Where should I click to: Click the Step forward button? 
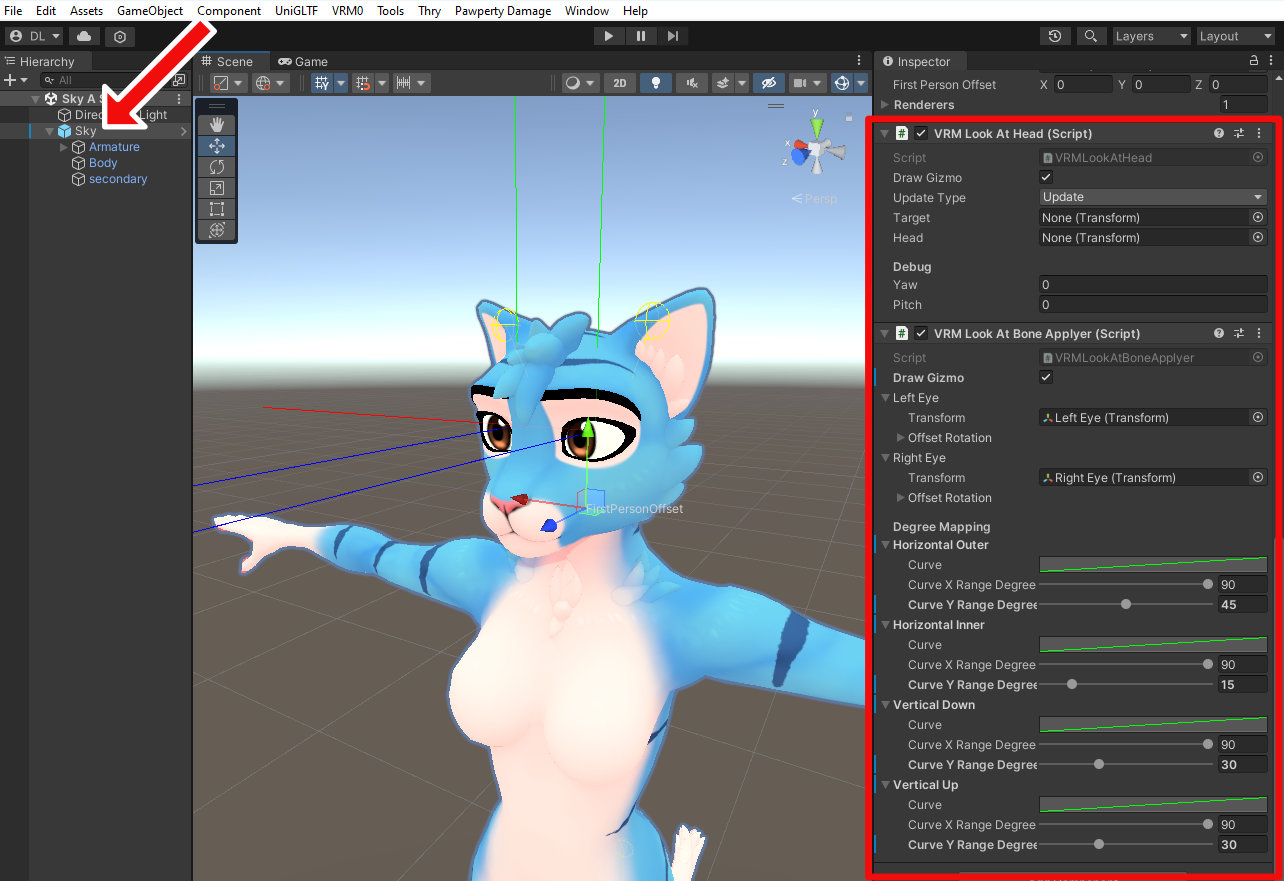click(x=673, y=36)
